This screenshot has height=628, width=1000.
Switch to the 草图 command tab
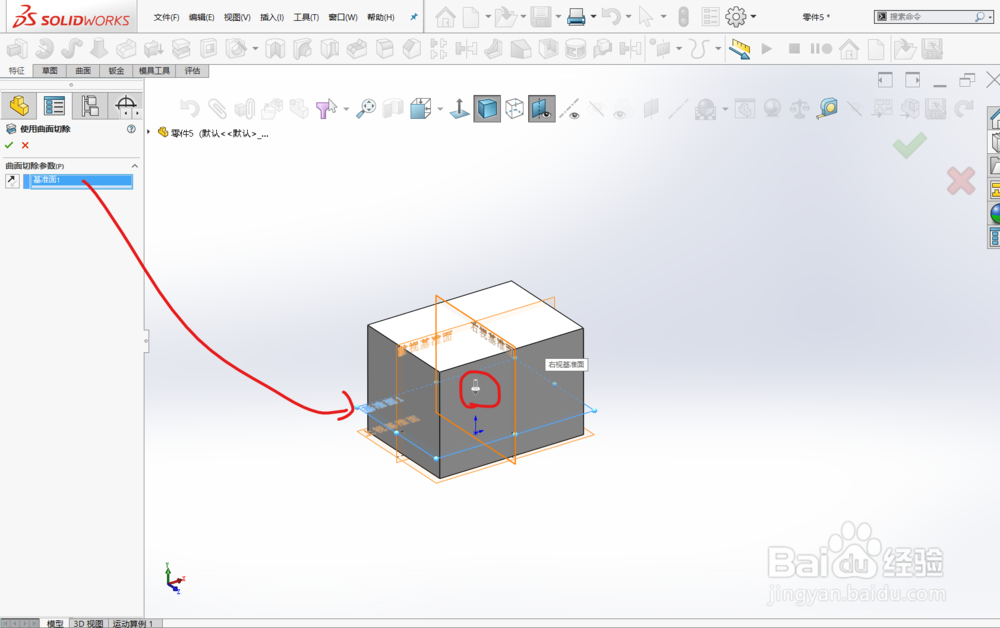[x=50, y=71]
